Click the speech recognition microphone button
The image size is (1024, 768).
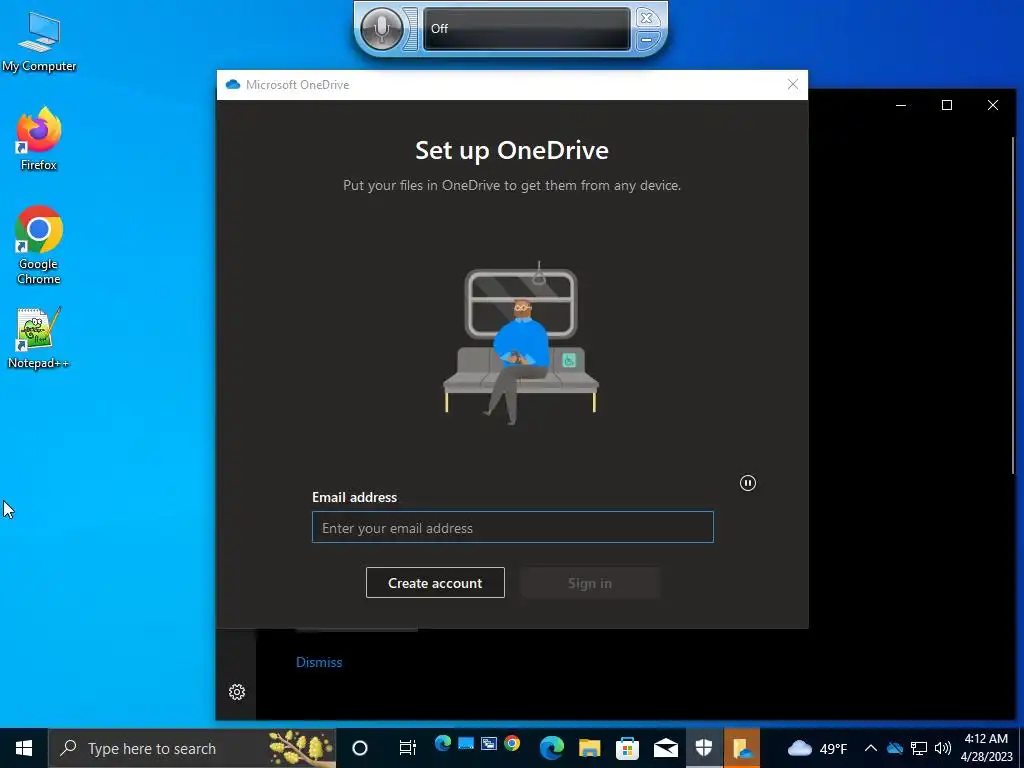pyautogui.click(x=381, y=29)
